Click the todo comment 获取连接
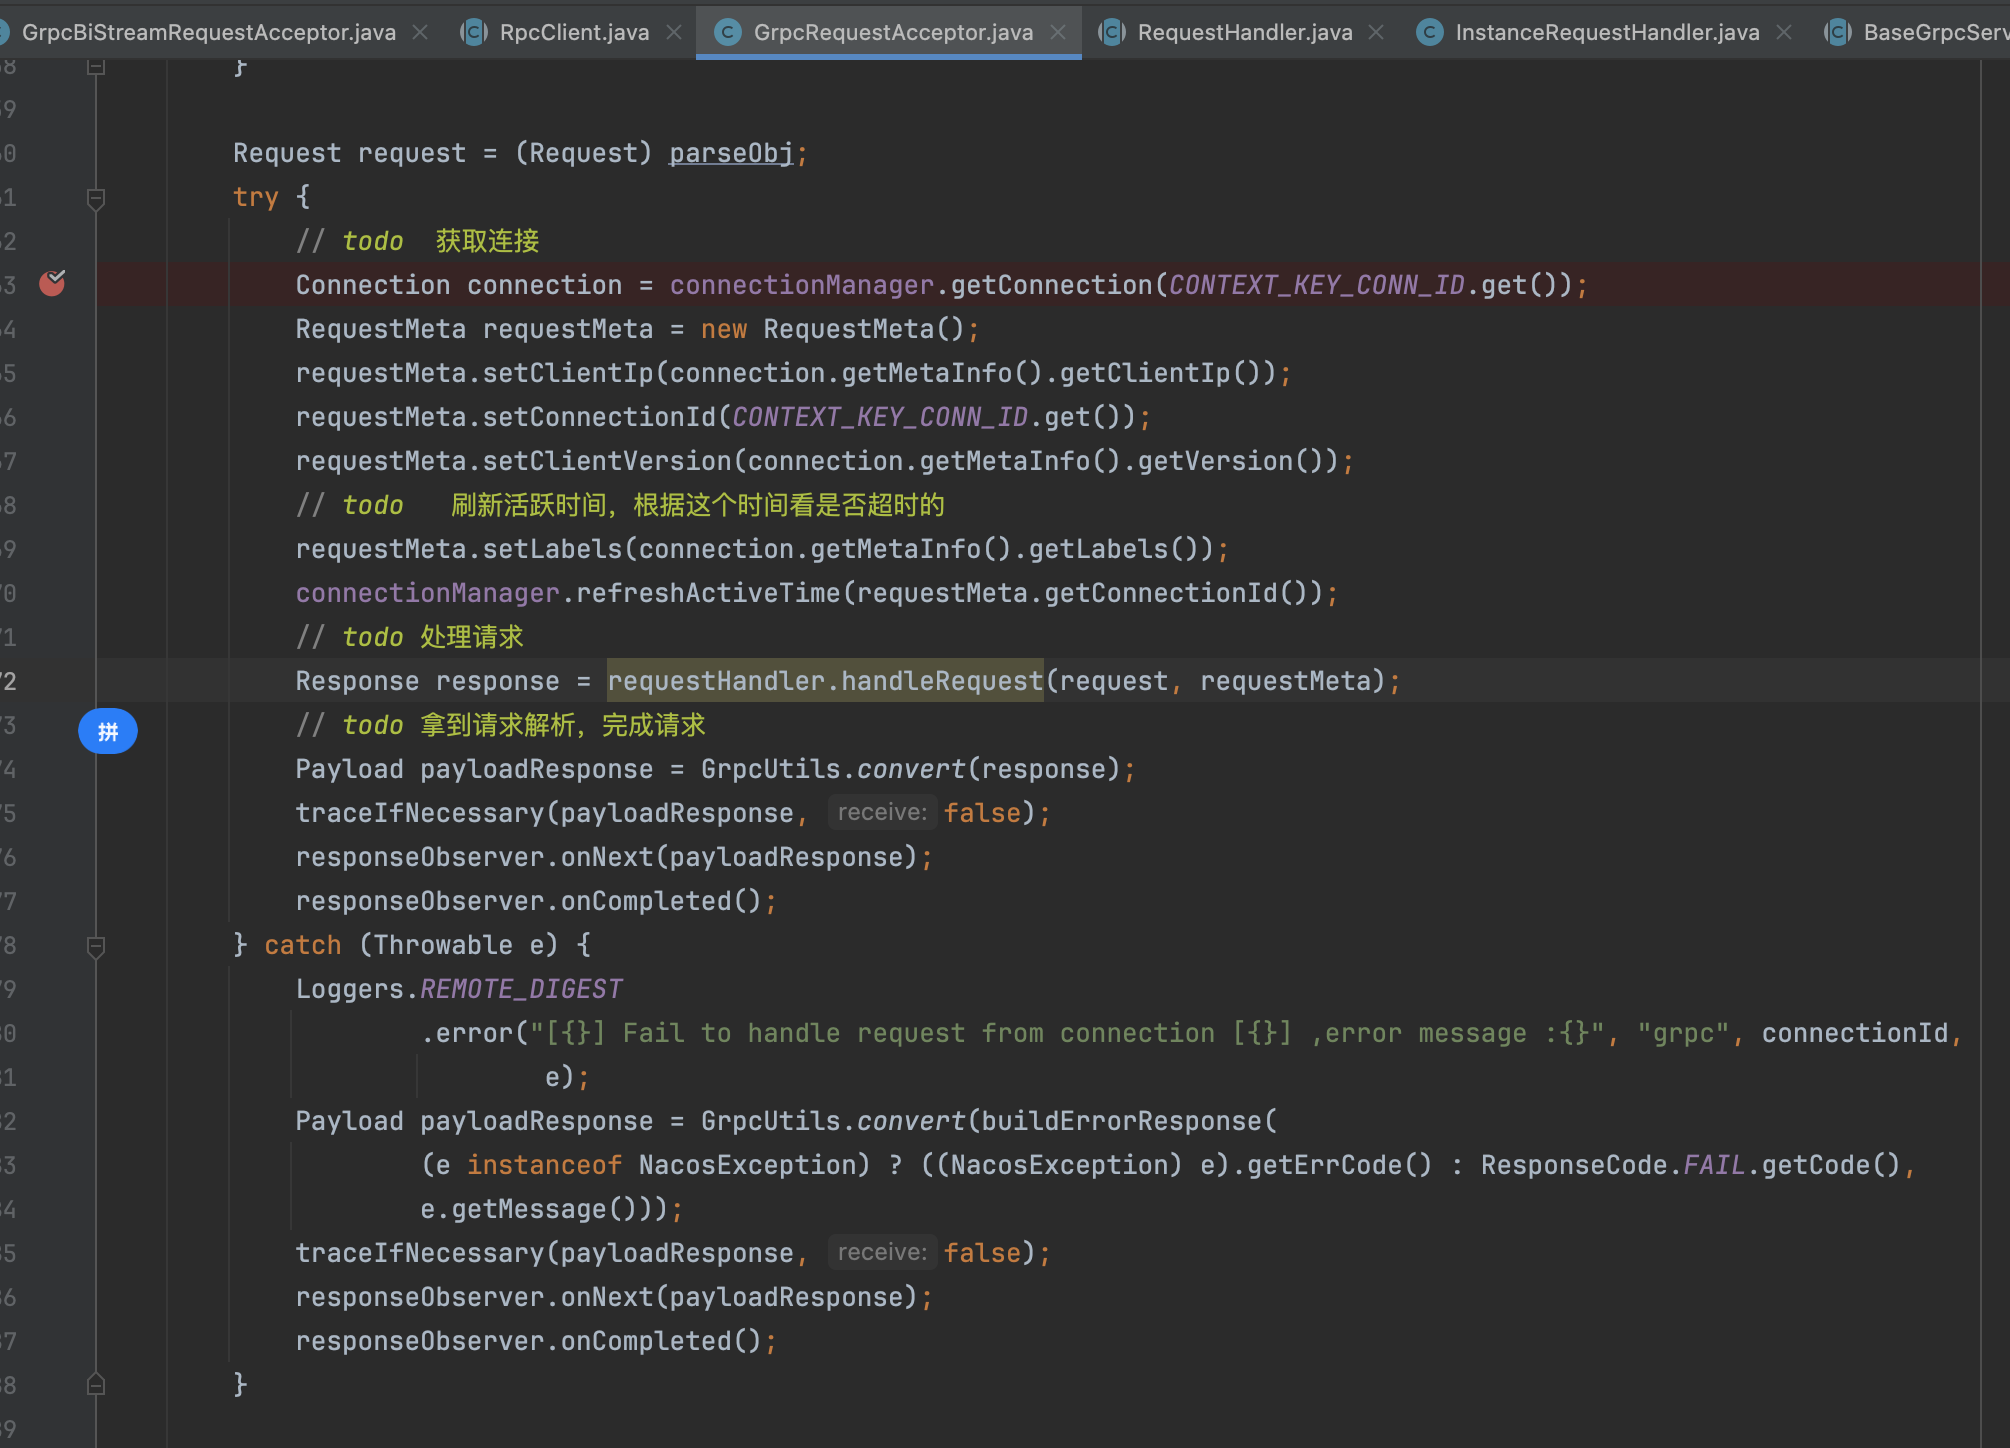The image size is (2010, 1448). tap(418, 241)
